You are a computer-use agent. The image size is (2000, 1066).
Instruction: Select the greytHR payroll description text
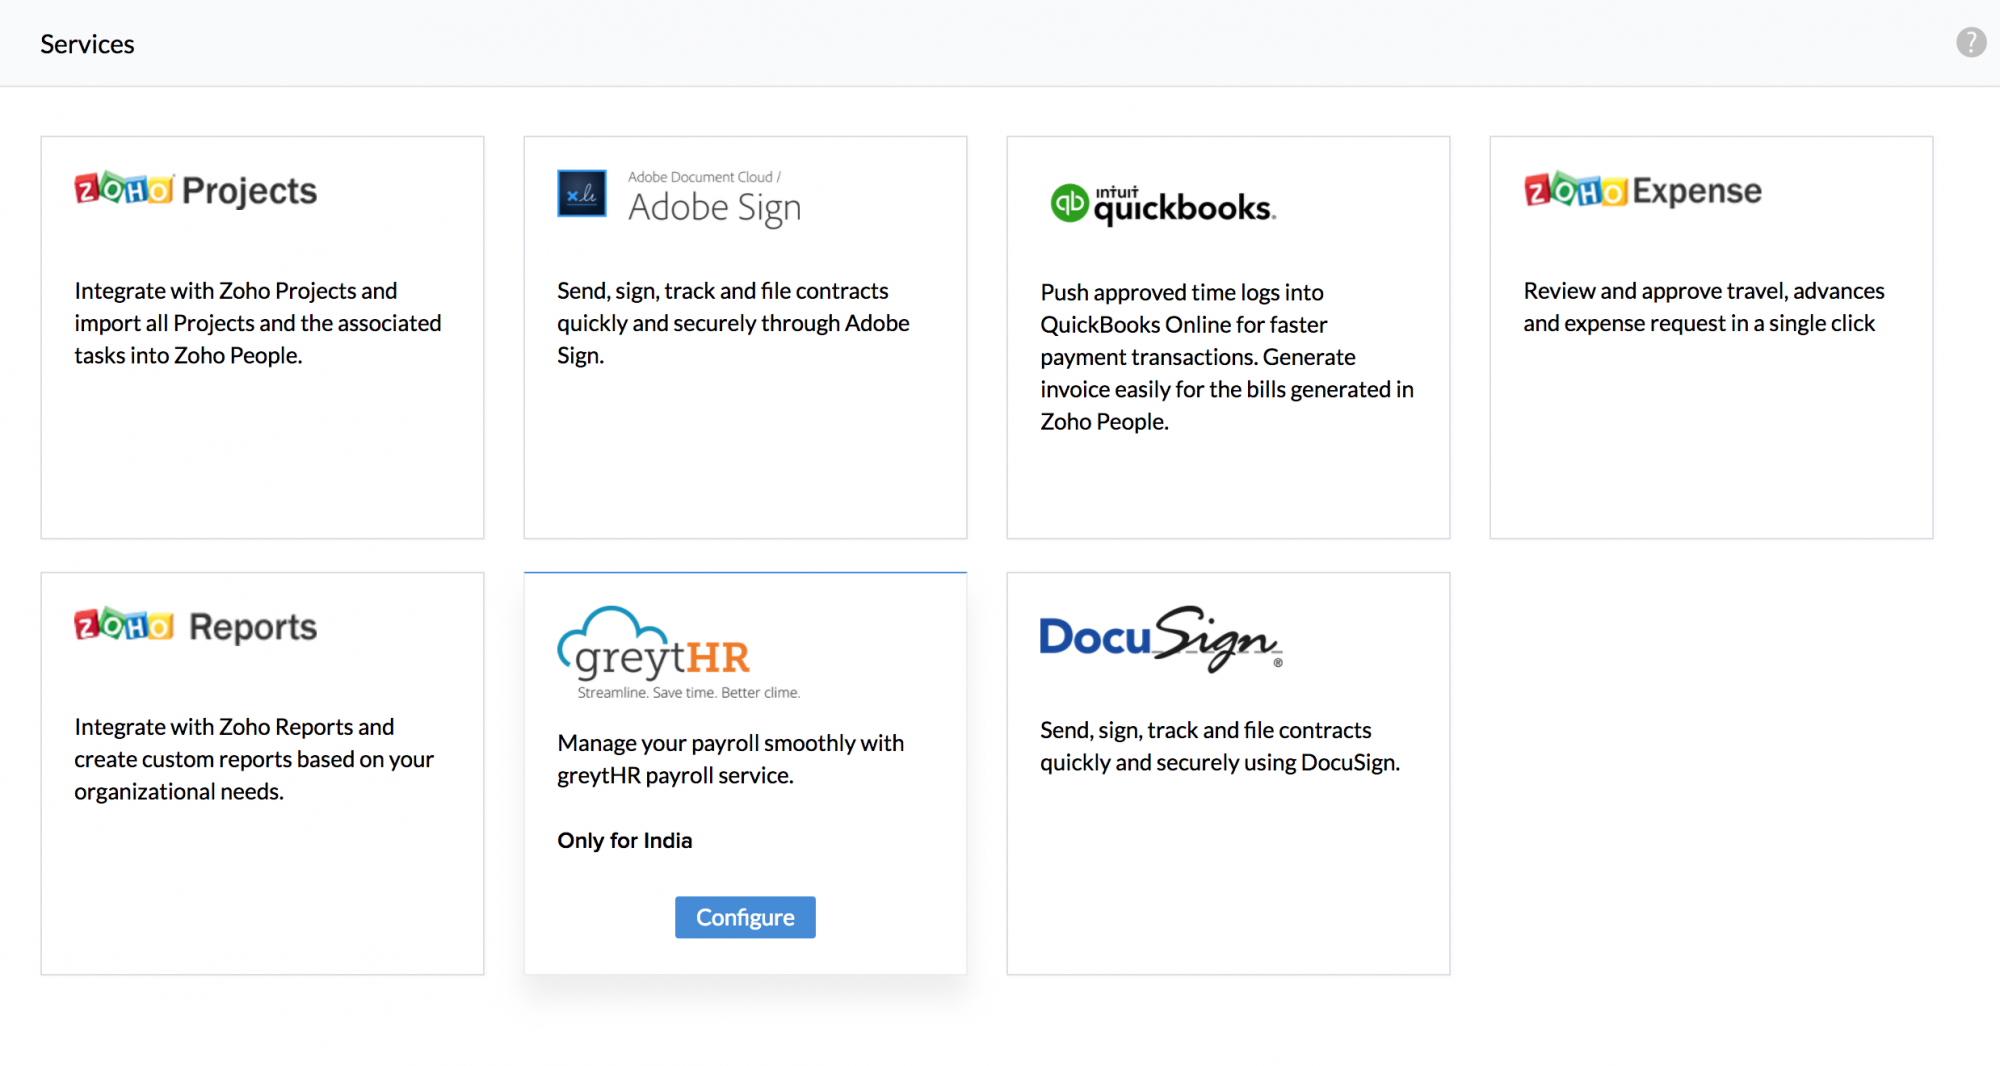[731, 759]
